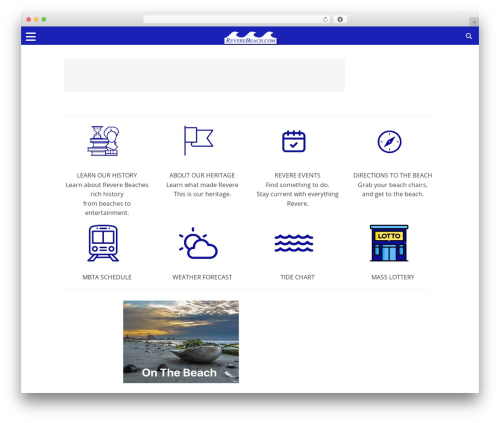Click the Lotto store icon

point(389,243)
